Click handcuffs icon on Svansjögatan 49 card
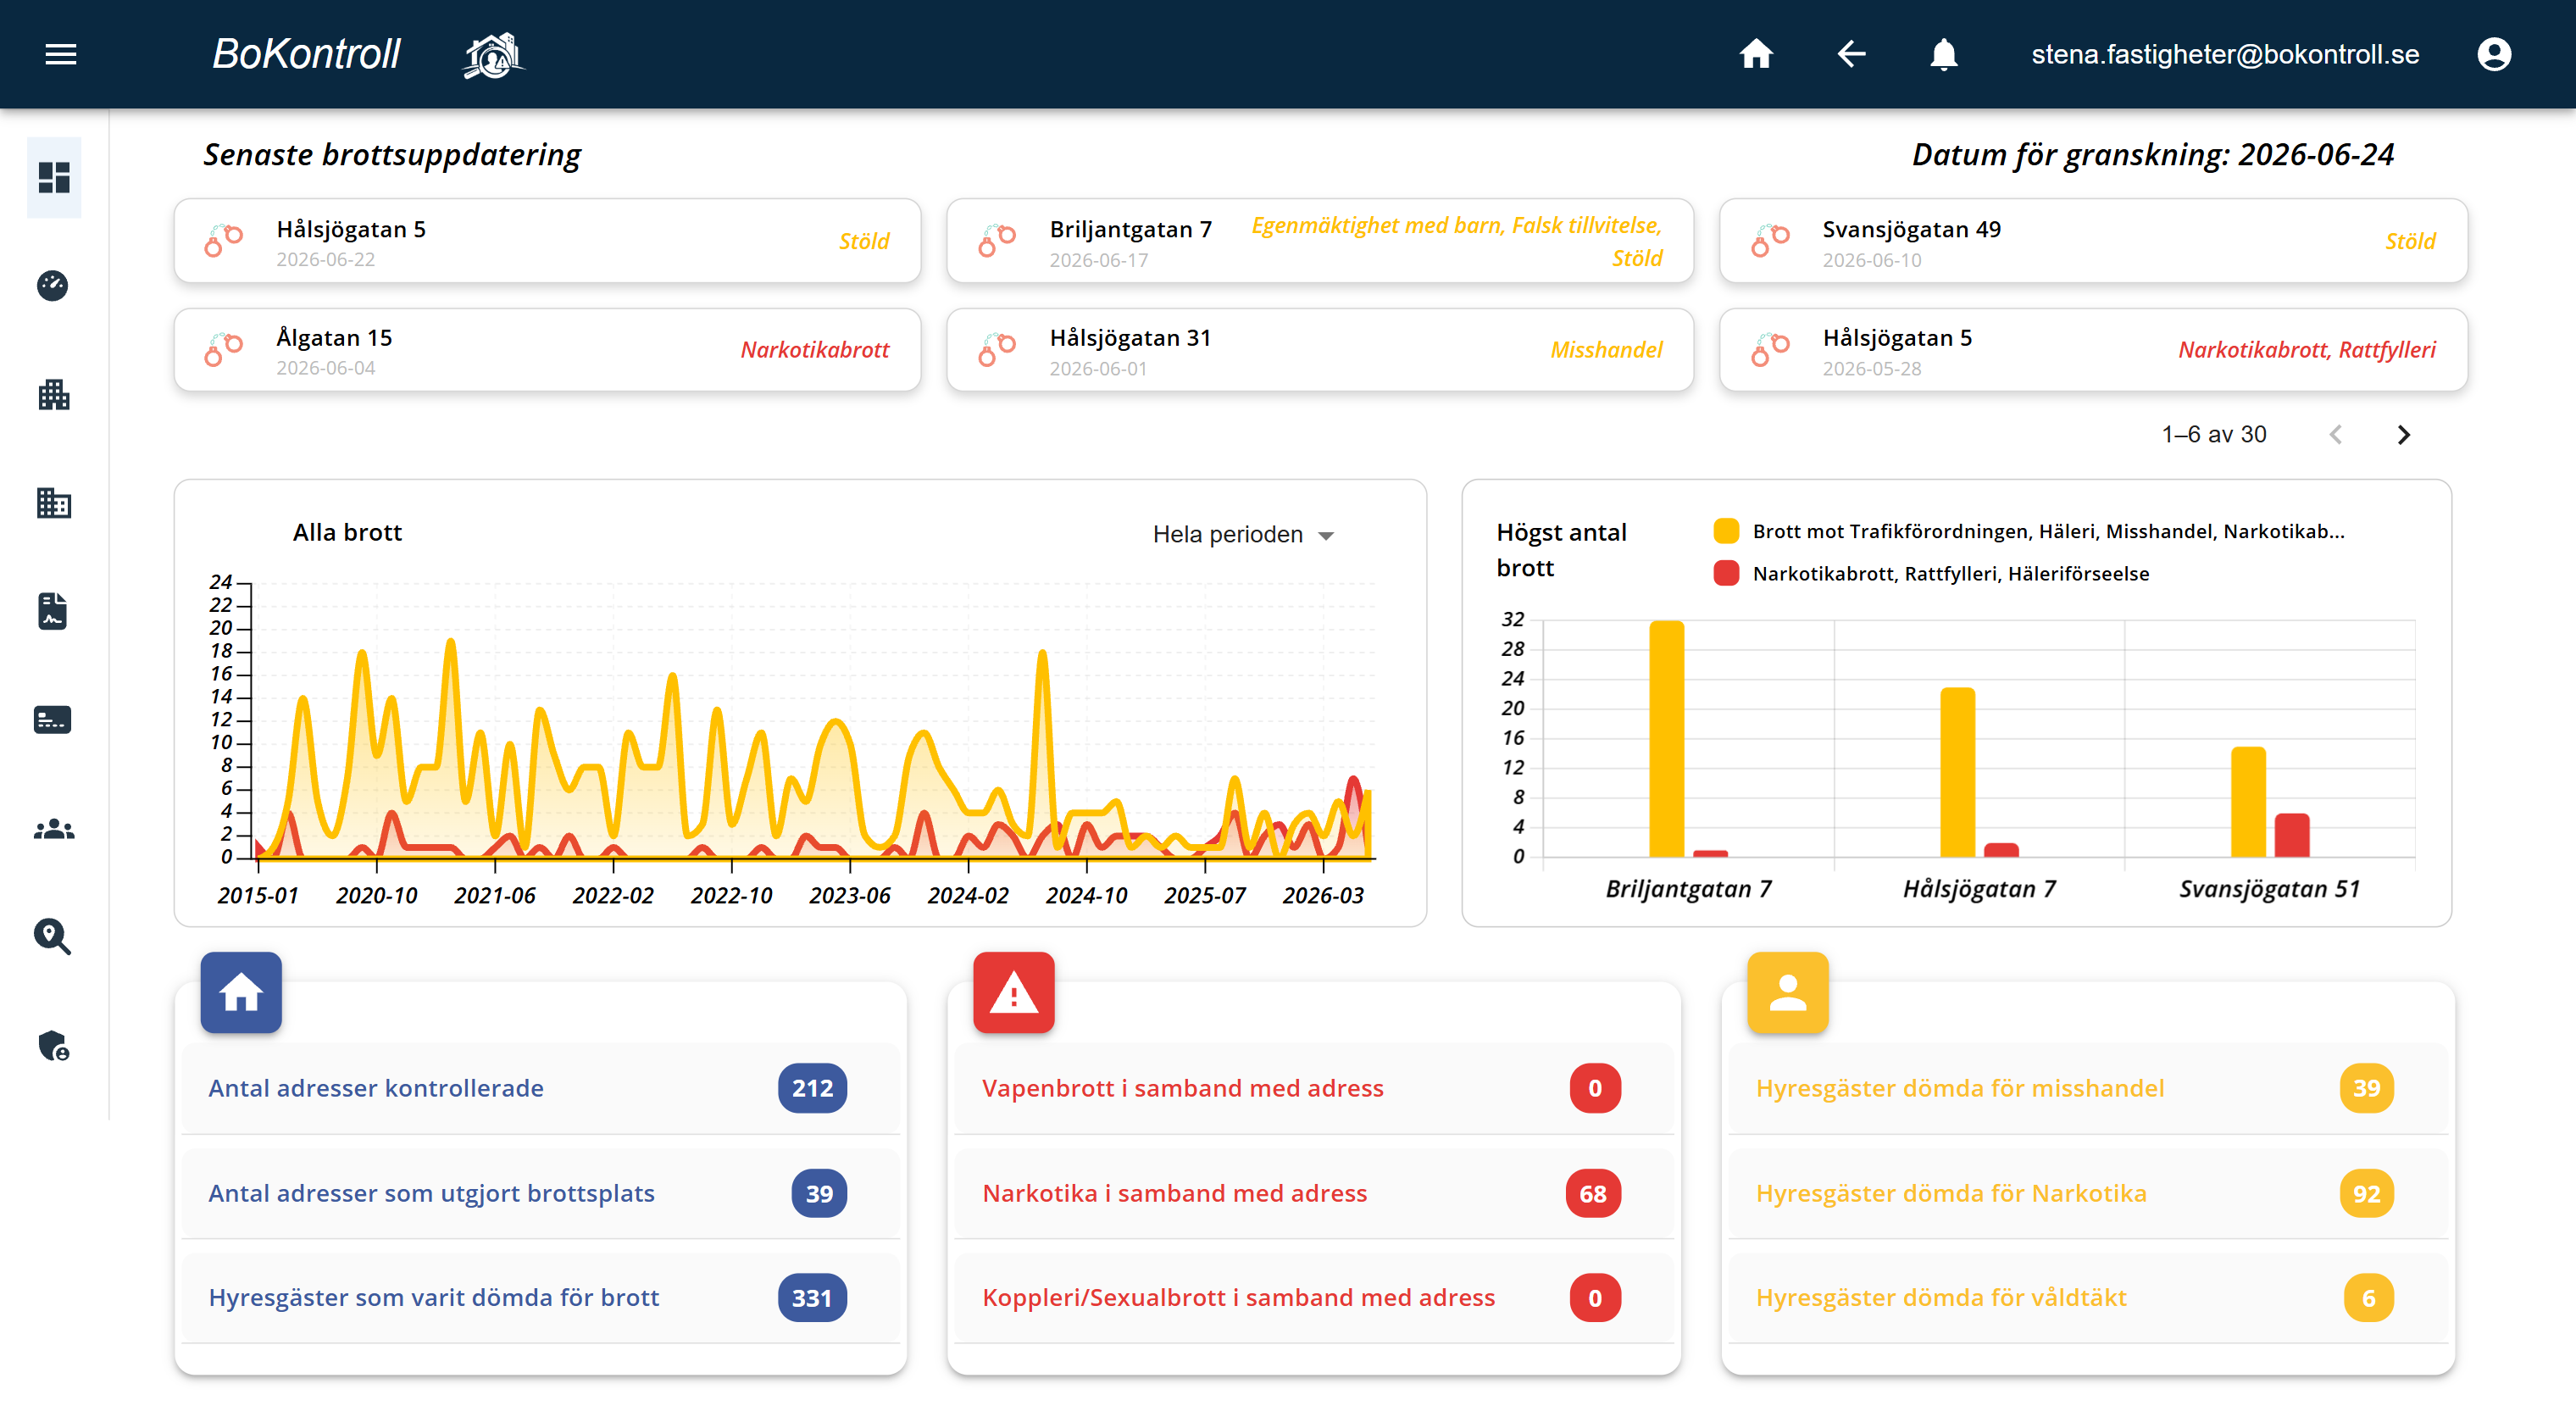2576x1417 pixels. click(1770, 240)
